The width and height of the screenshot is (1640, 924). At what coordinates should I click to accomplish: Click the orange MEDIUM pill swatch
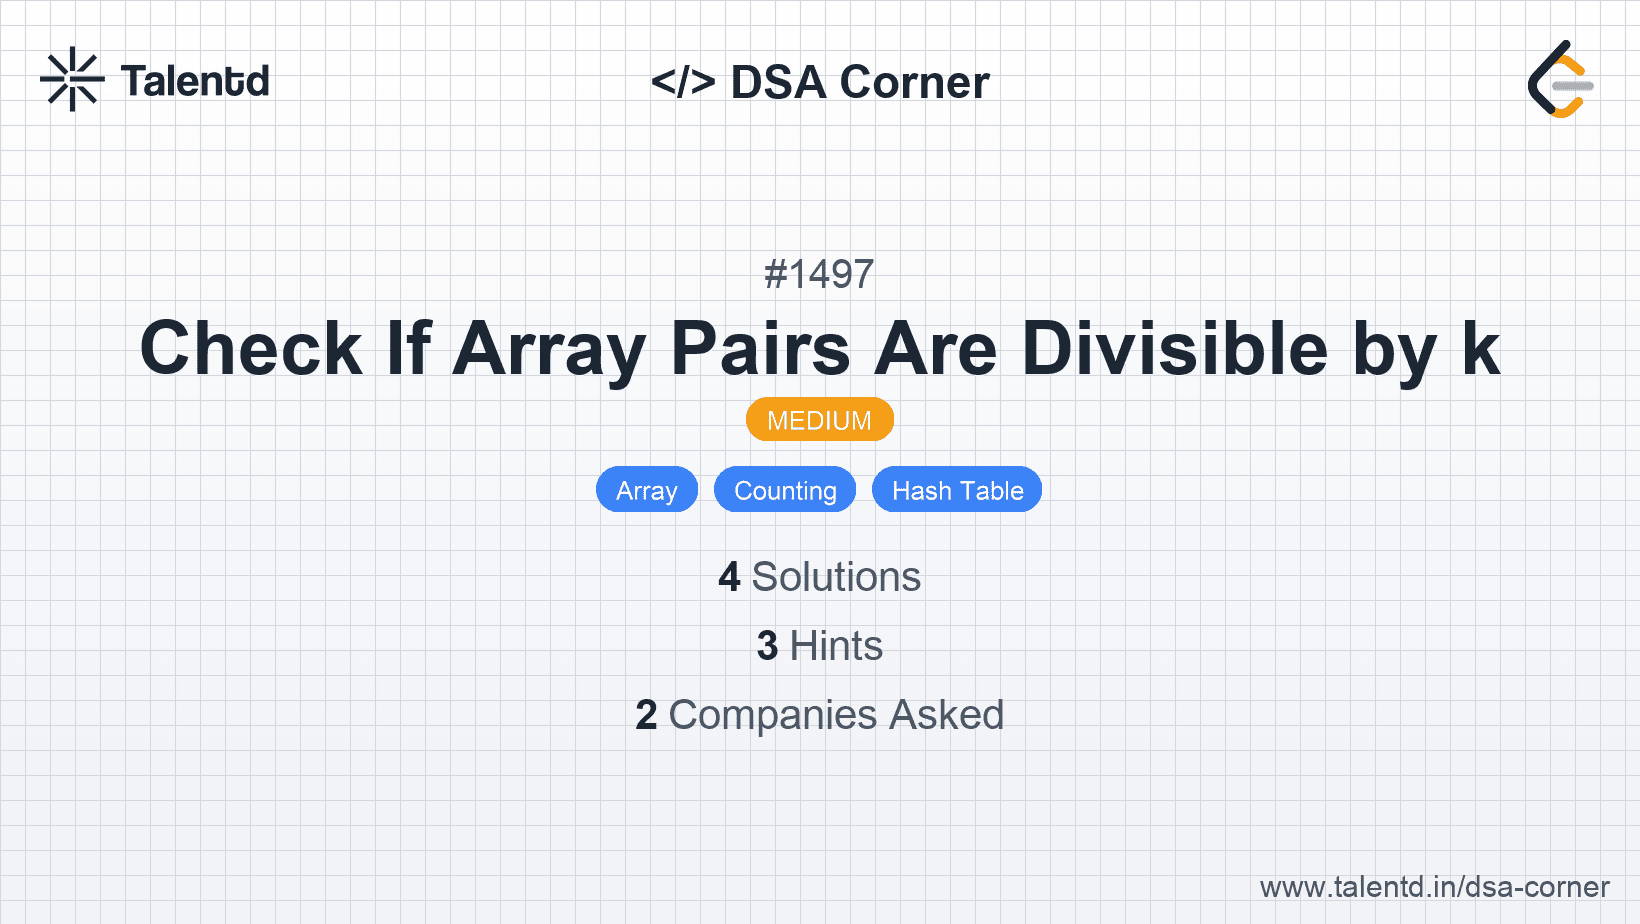coord(819,419)
